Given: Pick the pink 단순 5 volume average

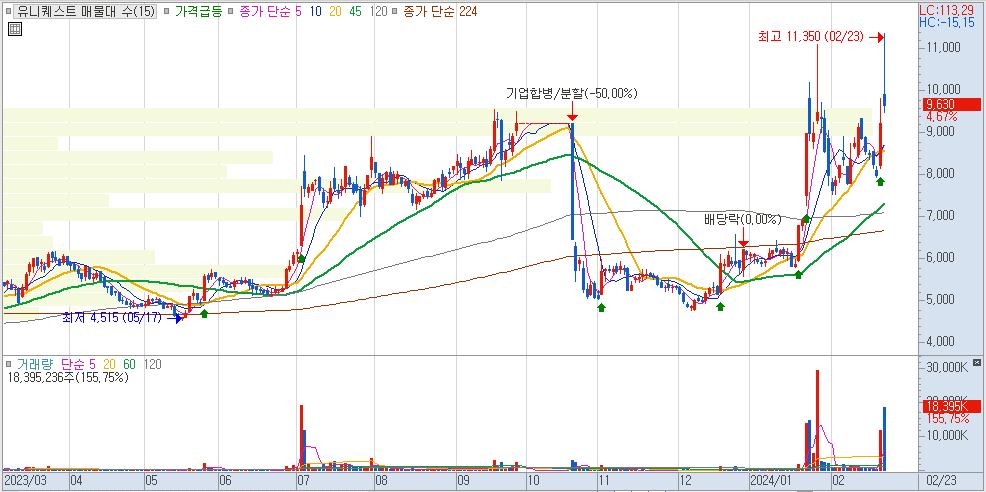Looking at the screenshot, I should click(x=79, y=364).
